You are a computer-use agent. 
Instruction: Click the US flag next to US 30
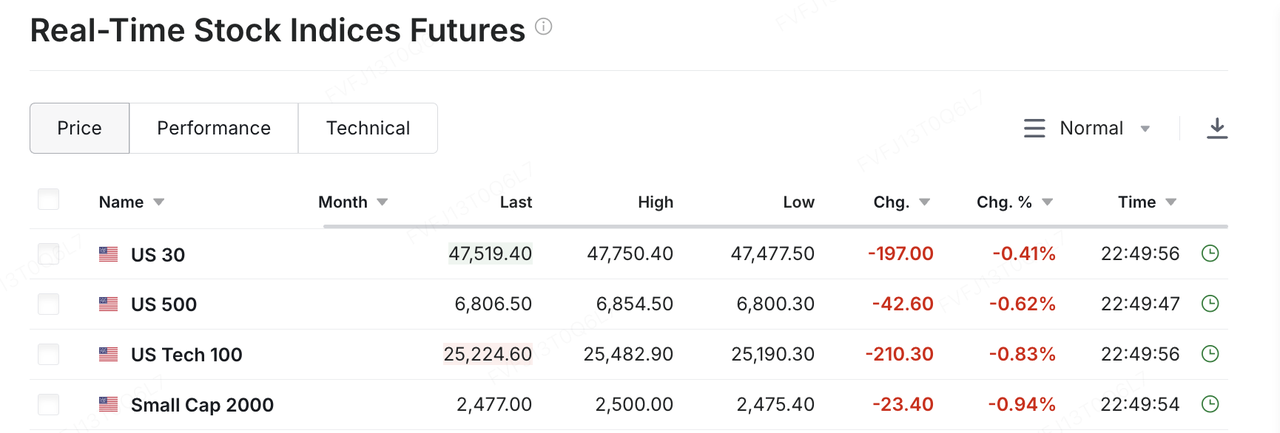coord(108,255)
